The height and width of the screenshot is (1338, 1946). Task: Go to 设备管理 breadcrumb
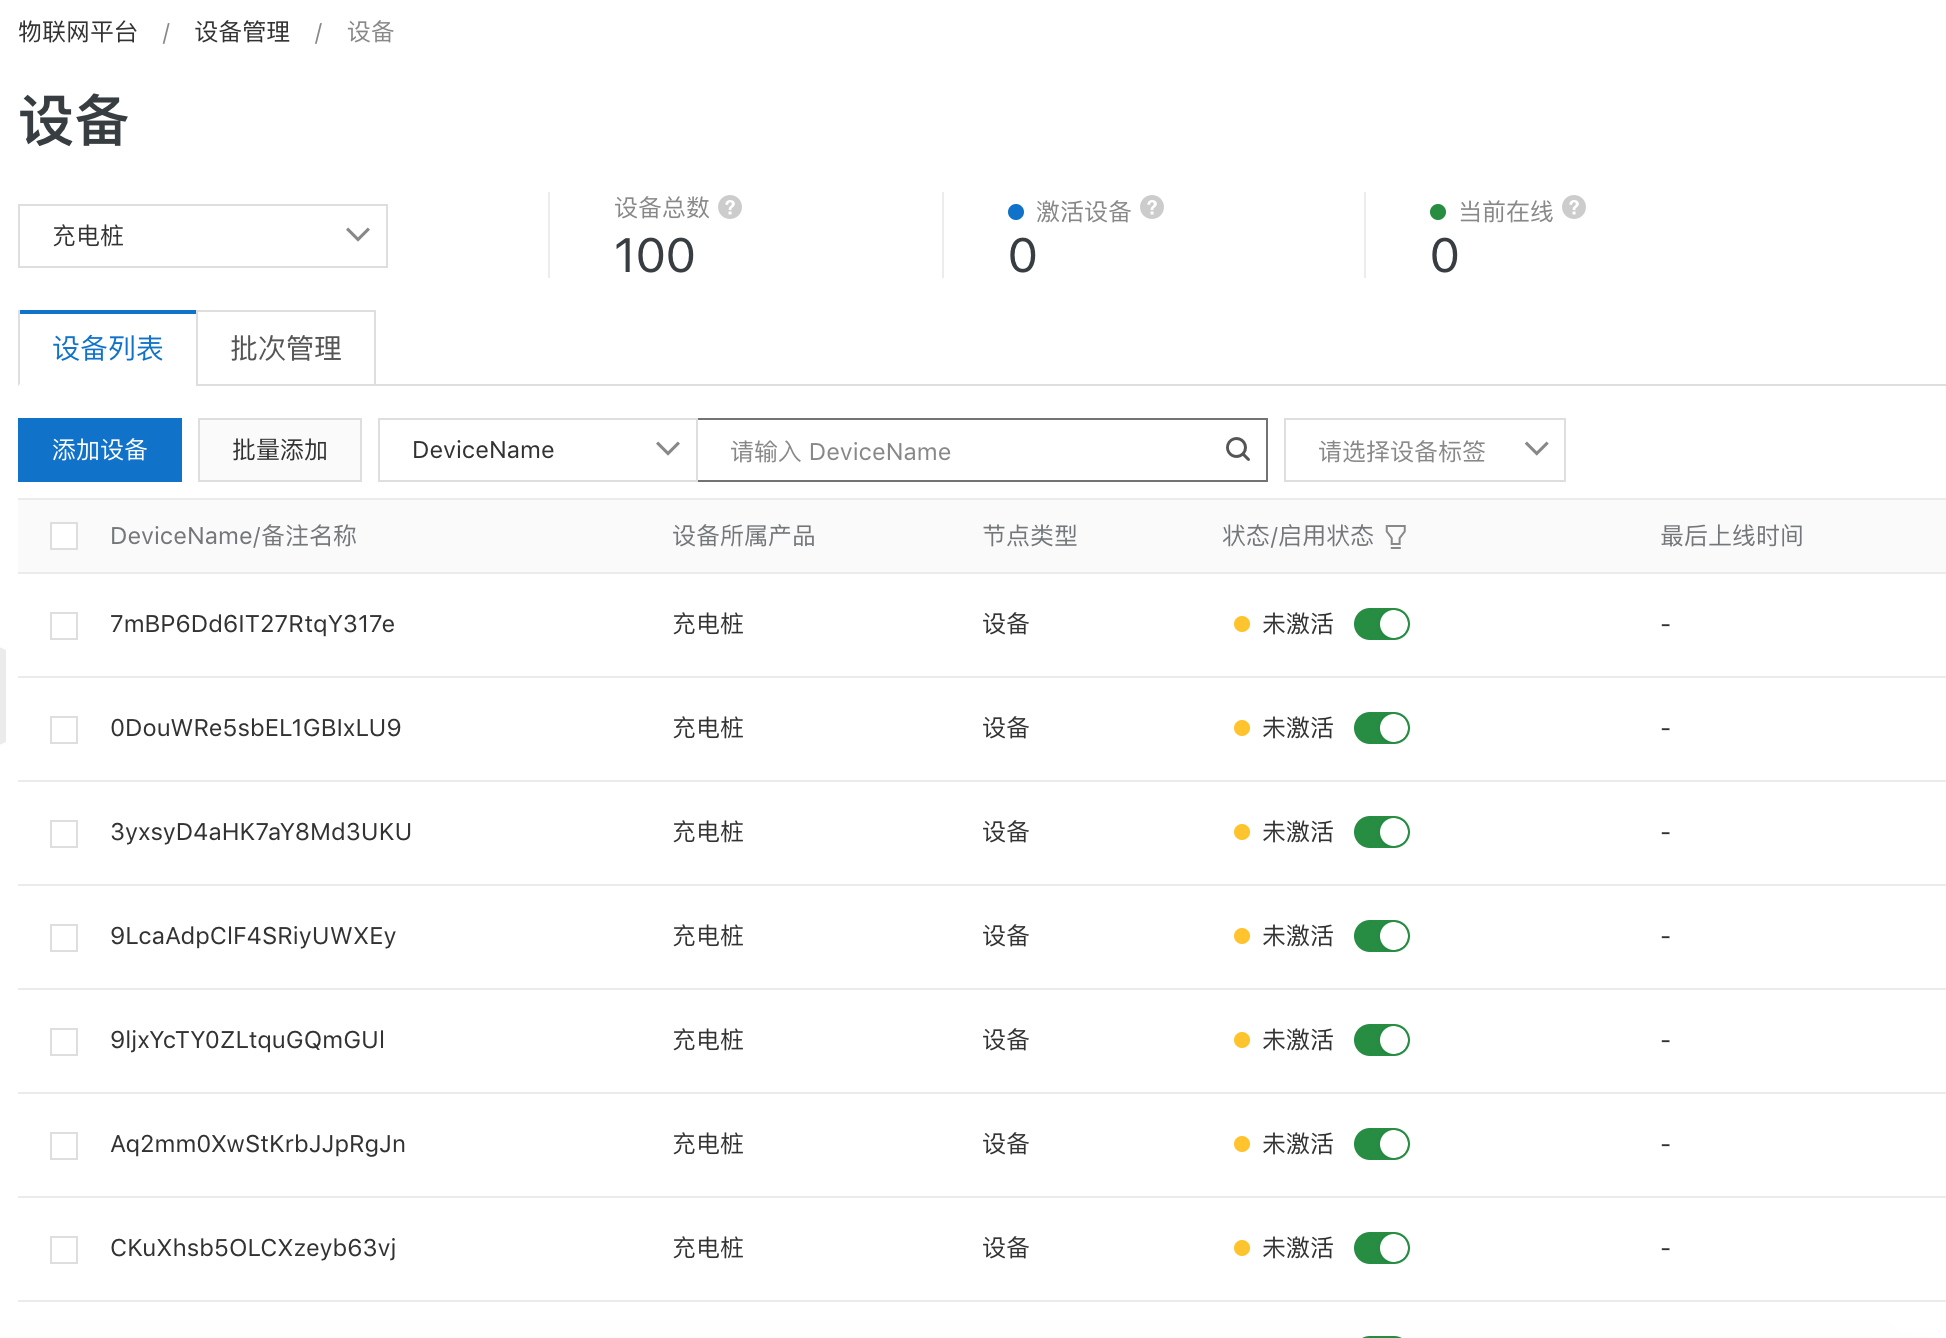242,32
